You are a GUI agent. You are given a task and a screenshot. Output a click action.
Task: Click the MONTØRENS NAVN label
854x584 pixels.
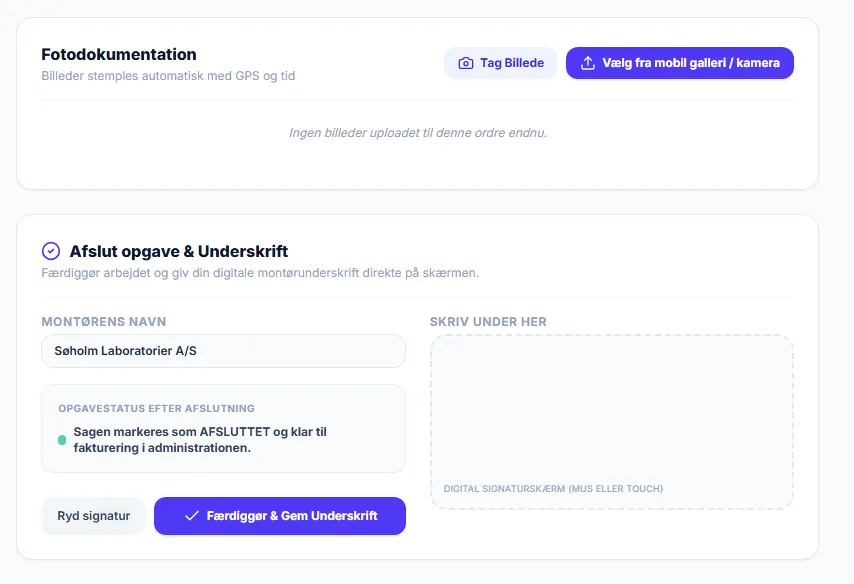104,322
